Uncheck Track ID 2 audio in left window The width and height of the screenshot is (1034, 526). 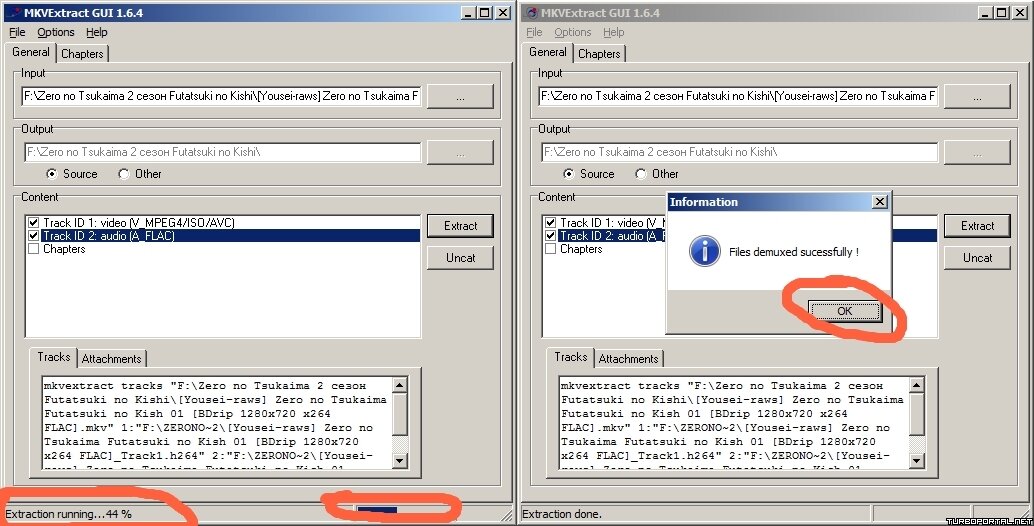[34, 235]
